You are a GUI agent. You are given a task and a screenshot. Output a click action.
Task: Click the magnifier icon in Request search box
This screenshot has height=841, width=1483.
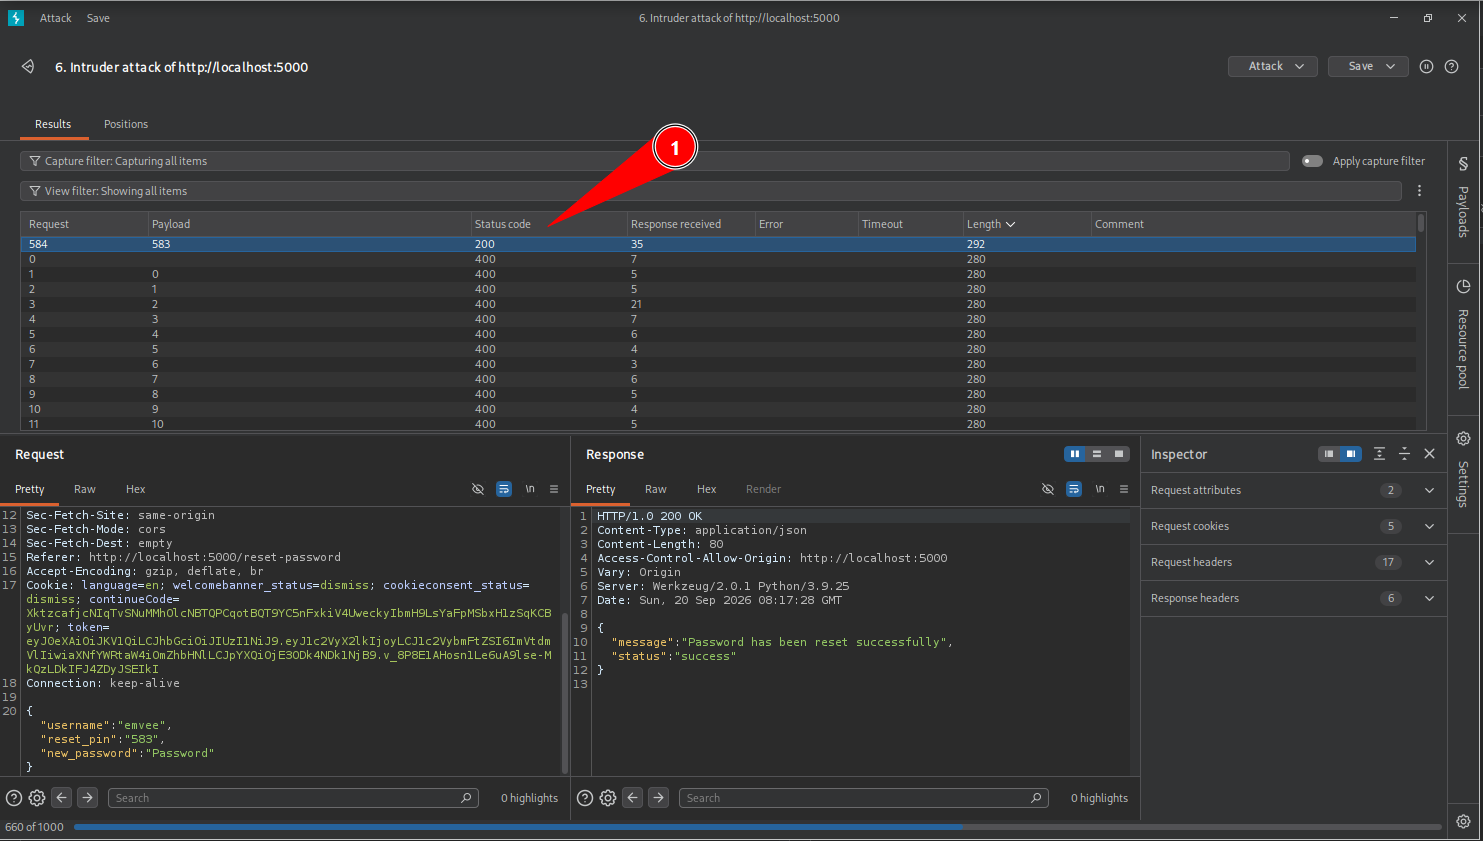point(466,798)
